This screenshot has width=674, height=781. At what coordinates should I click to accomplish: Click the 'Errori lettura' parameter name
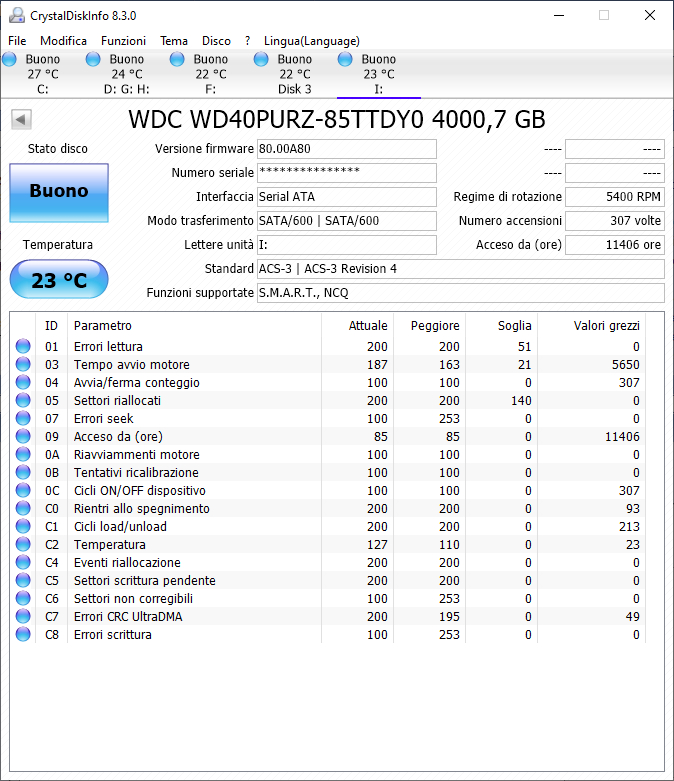[108, 347]
